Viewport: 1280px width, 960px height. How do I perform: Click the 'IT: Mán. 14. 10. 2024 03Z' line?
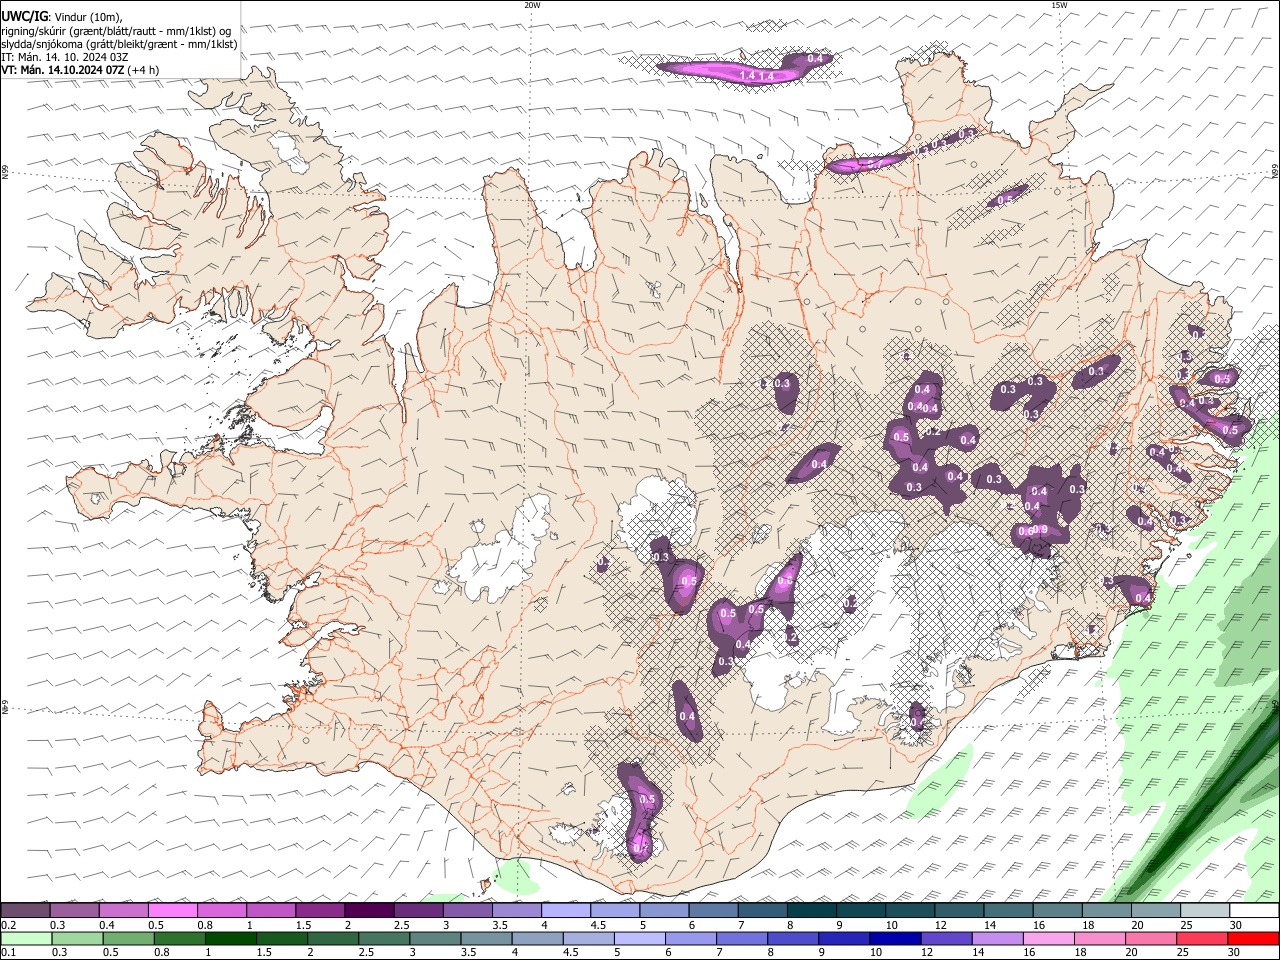pos(65,57)
